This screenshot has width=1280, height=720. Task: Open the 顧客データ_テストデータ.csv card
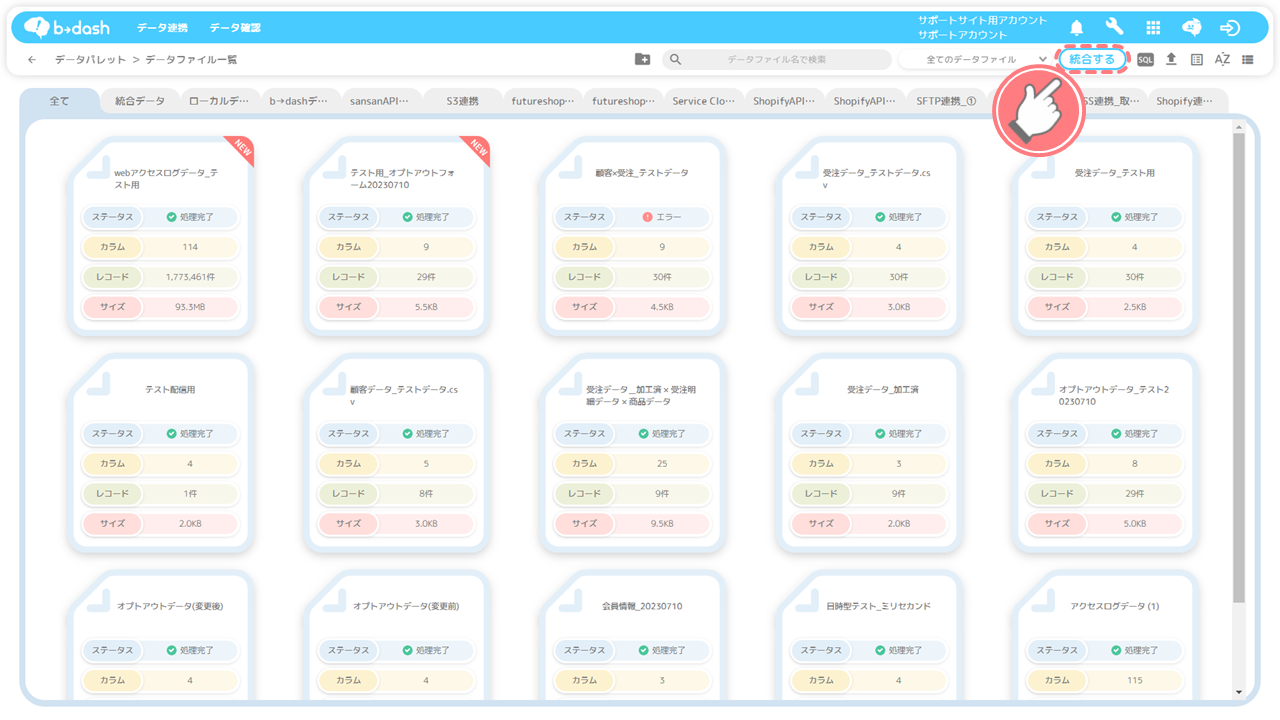(397, 453)
